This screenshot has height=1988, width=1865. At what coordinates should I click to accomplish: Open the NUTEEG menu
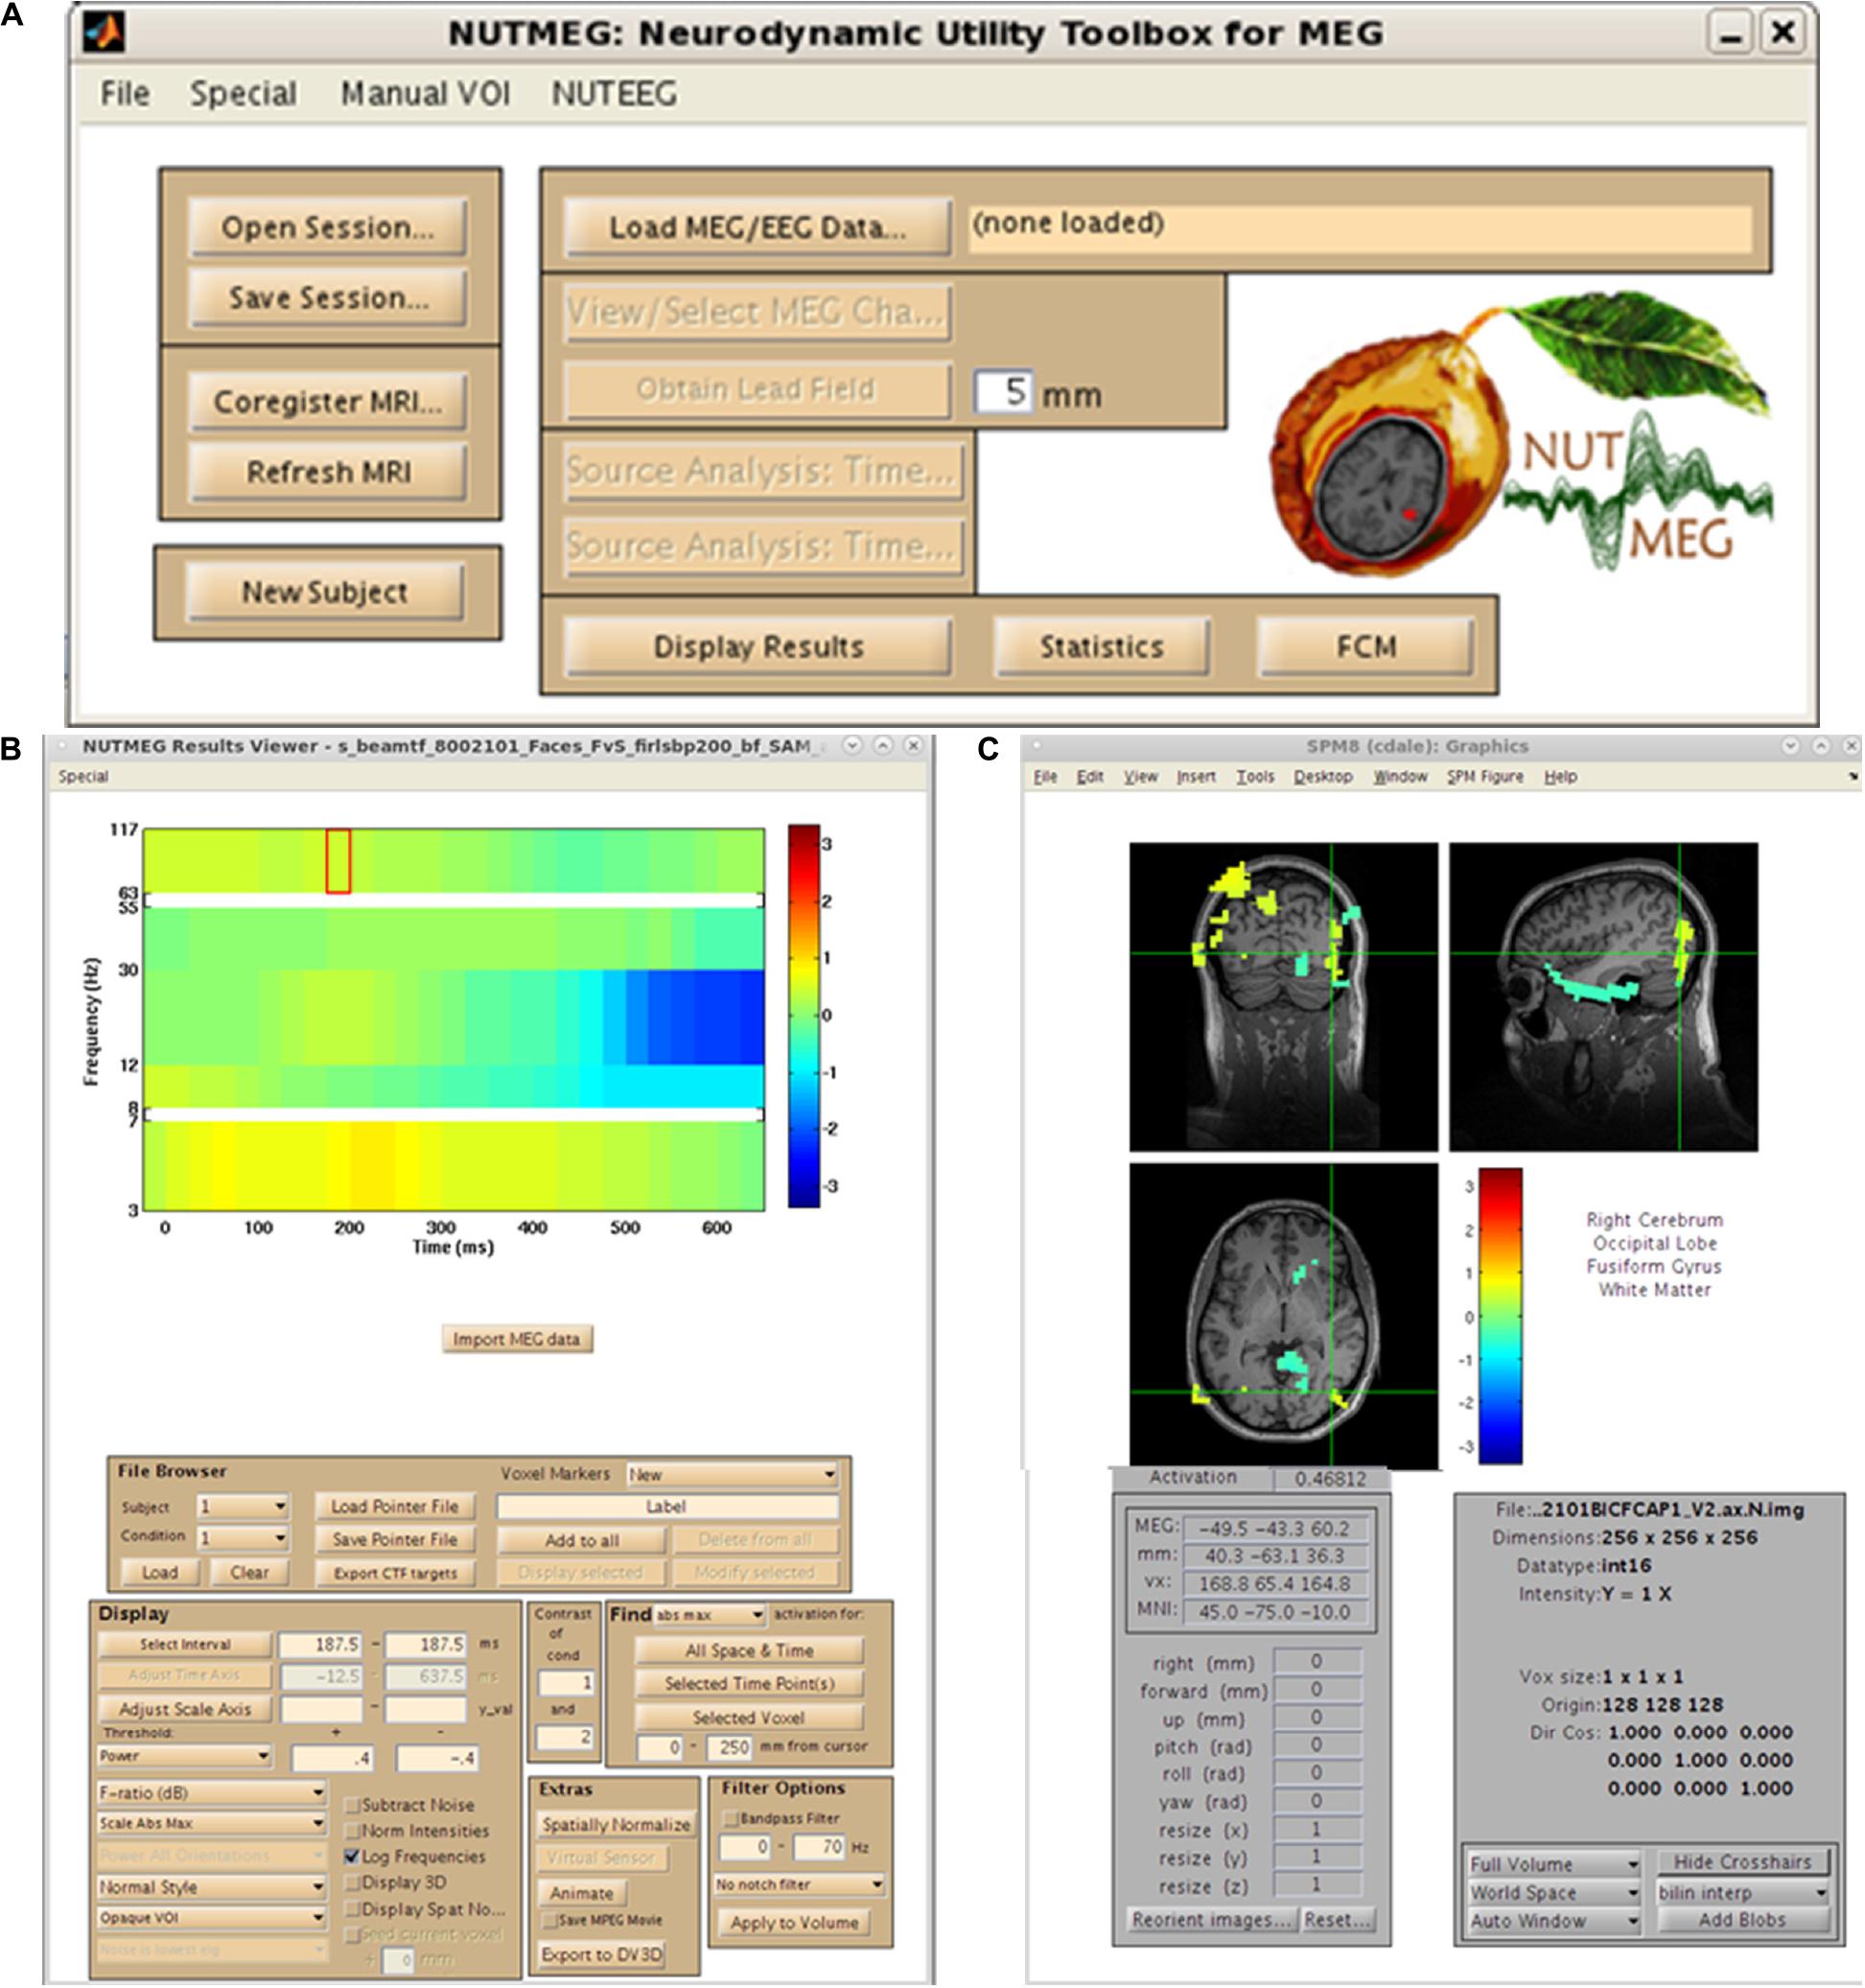click(614, 94)
